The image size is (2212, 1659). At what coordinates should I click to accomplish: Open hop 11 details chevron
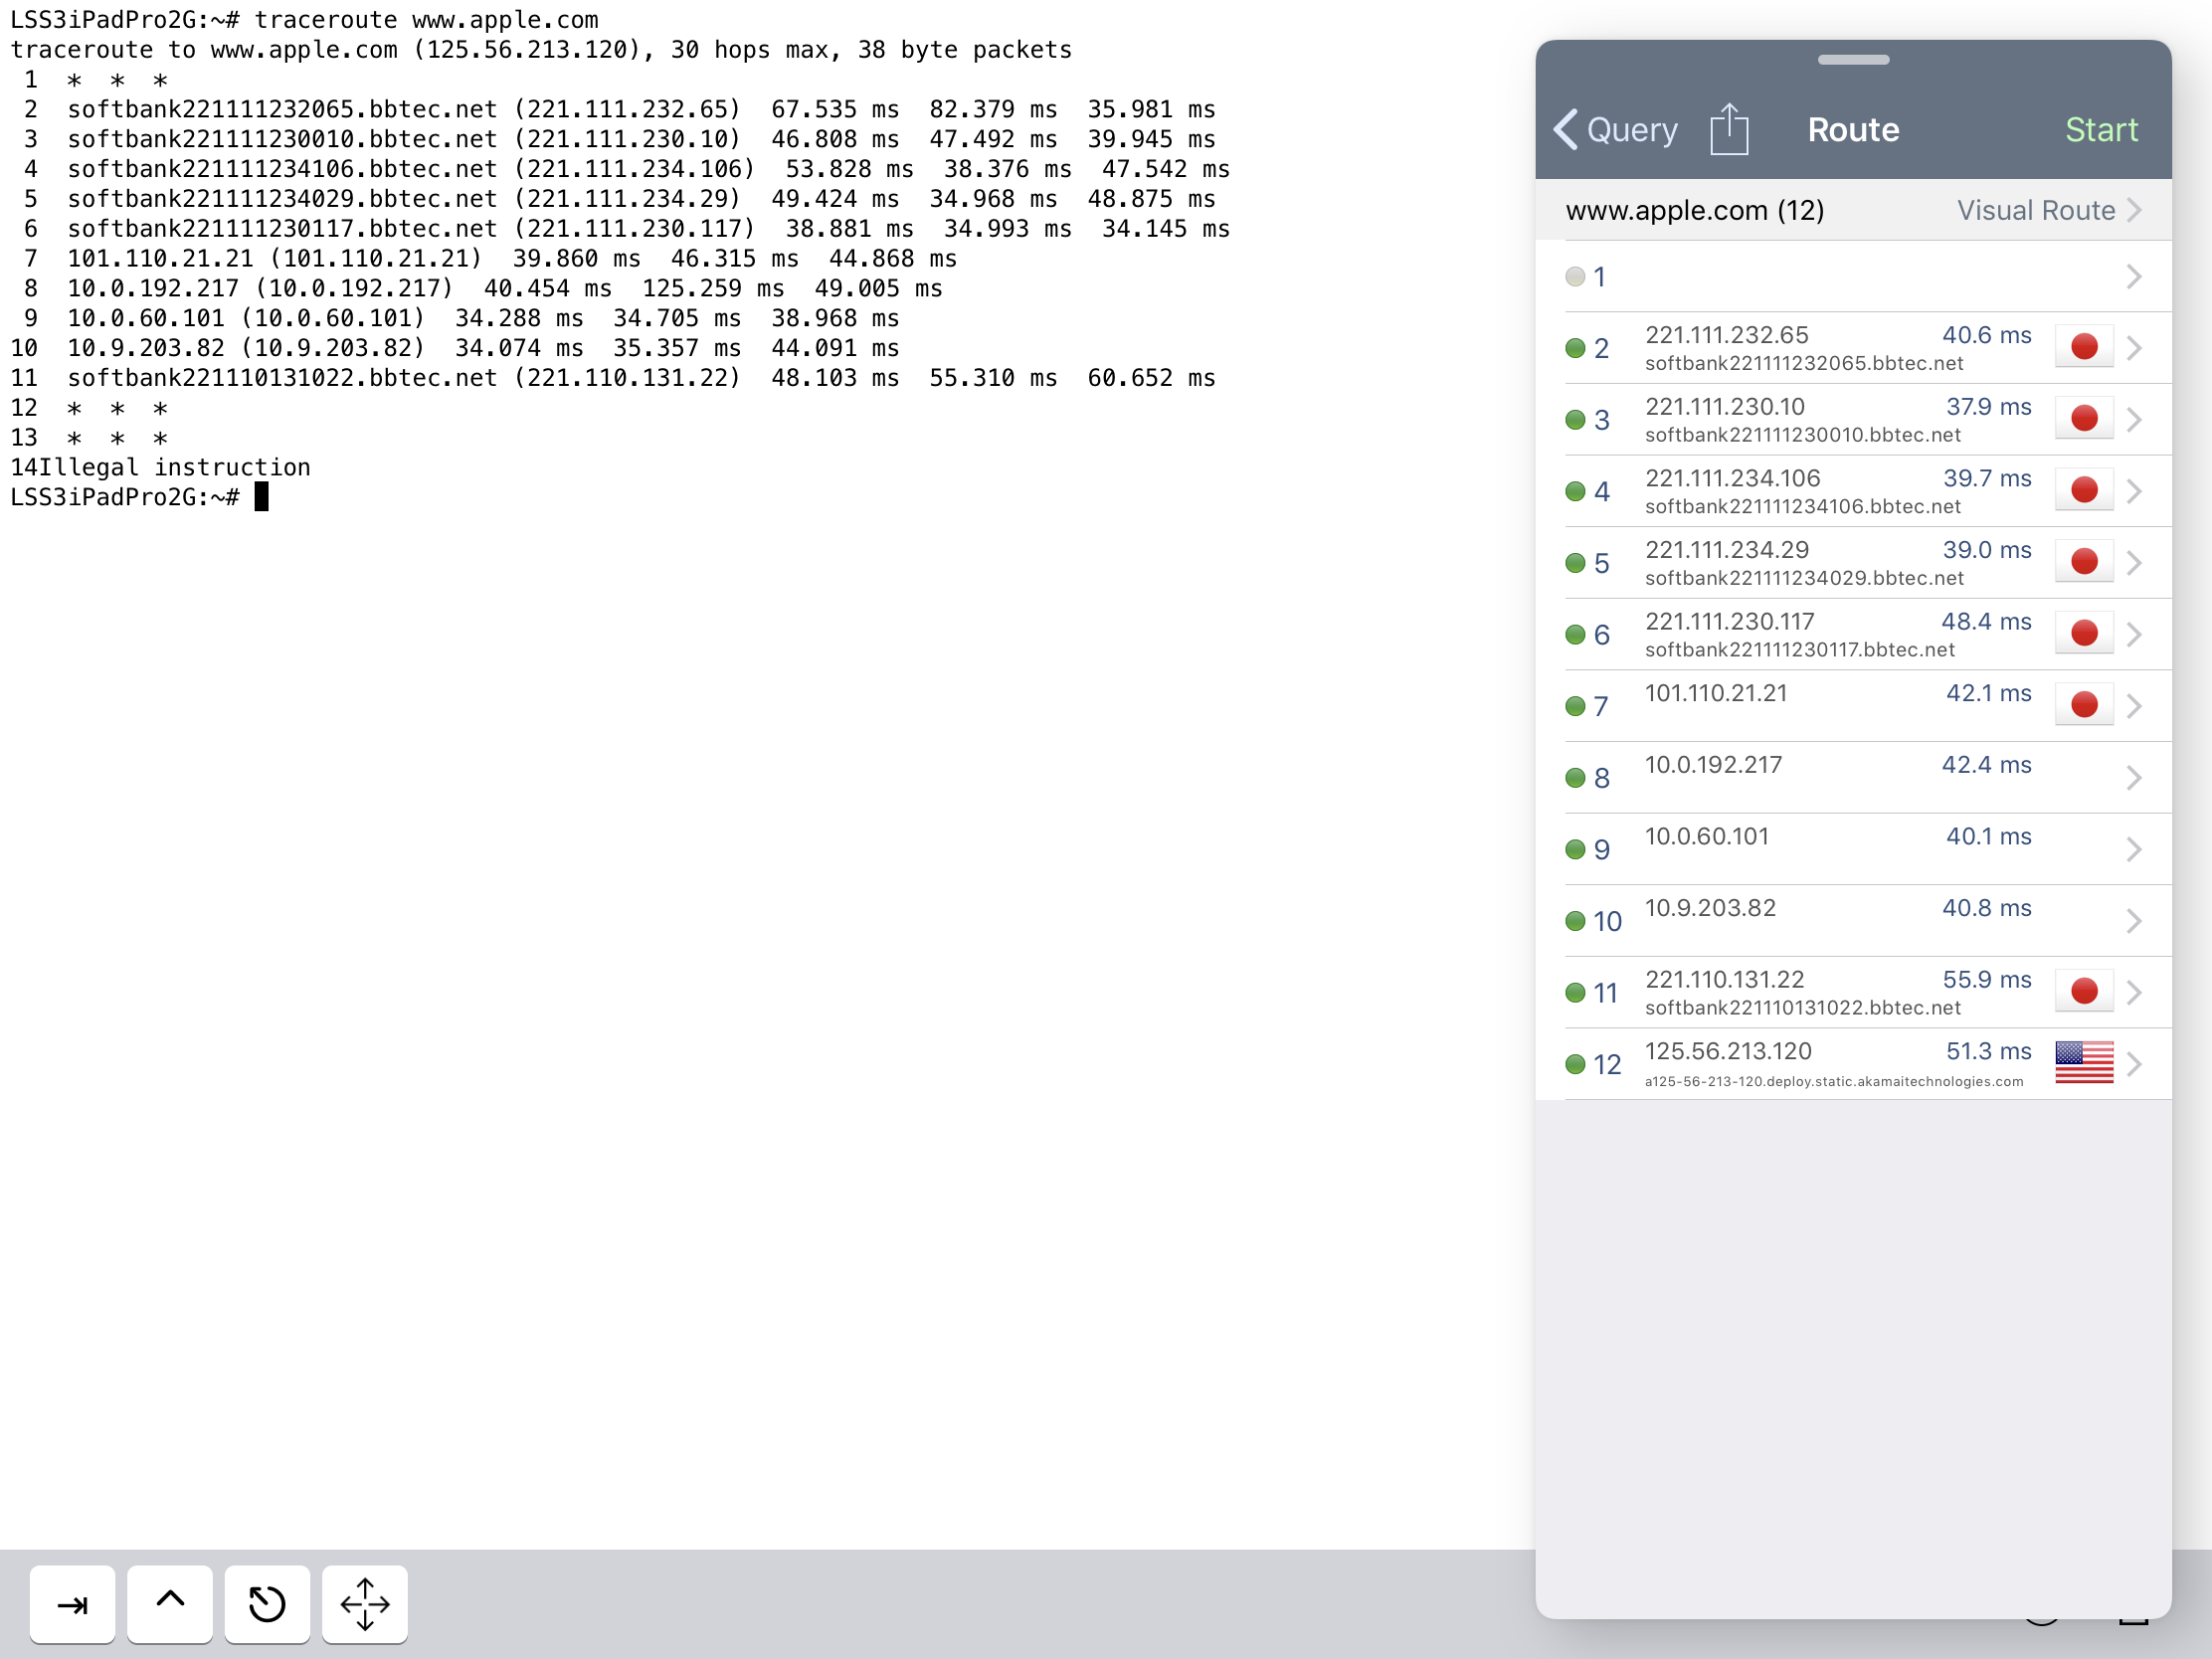coord(2133,992)
